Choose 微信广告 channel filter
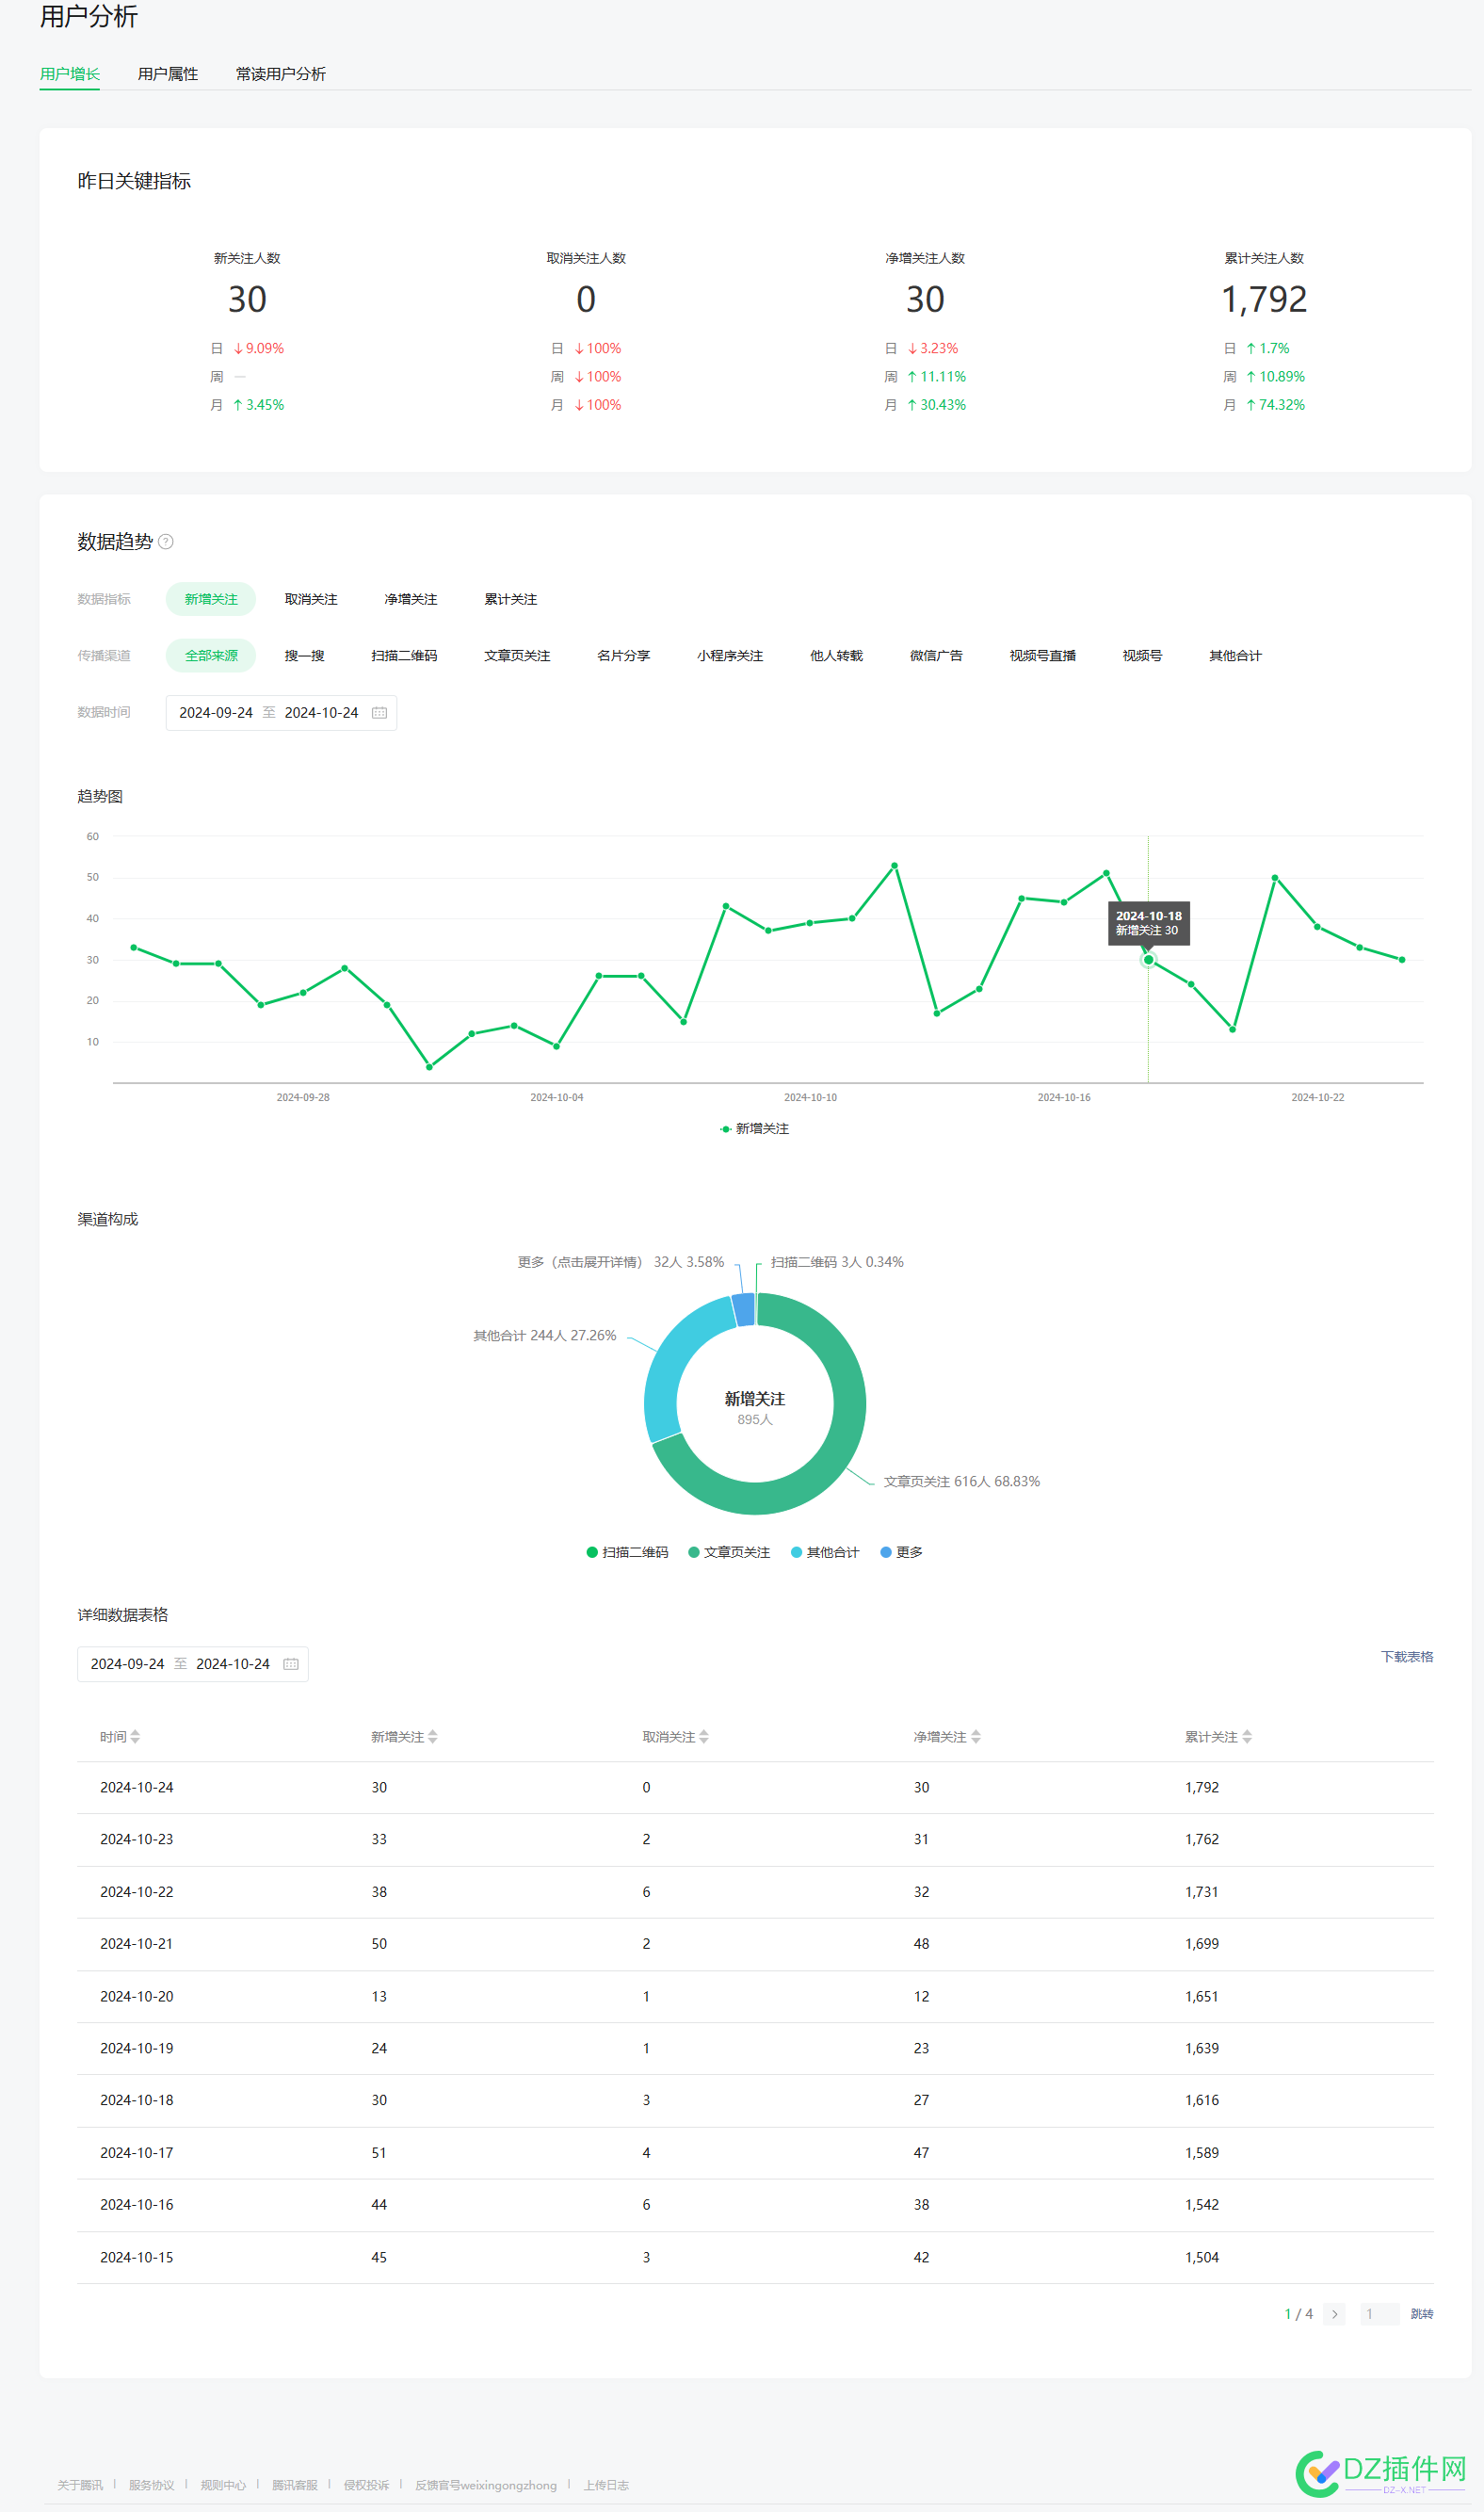Viewport: 1484px width, 2512px height. pyautogui.click(x=937, y=655)
